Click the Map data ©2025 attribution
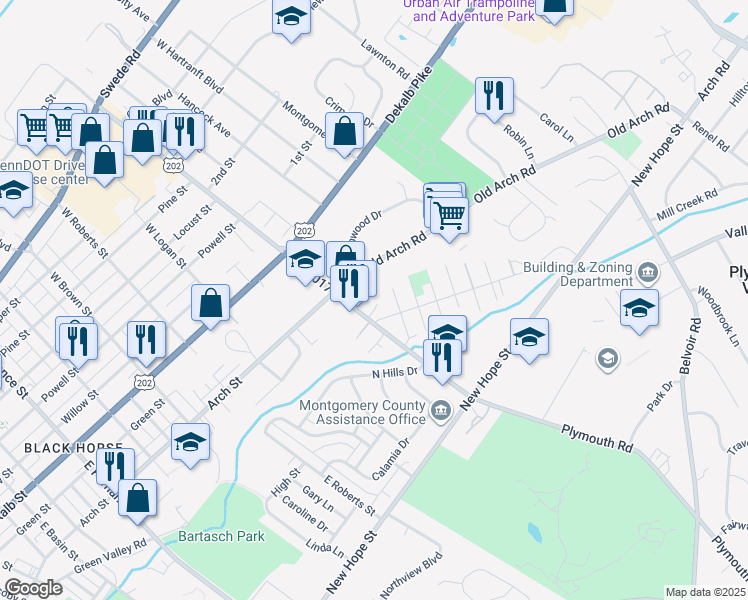This screenshot has height=600, width=748. click(x=706, y=592)
